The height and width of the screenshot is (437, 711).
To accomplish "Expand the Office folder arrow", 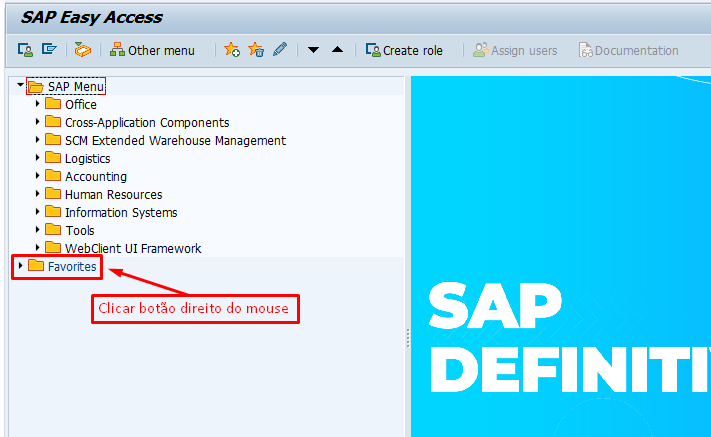I will click(38, 104).
